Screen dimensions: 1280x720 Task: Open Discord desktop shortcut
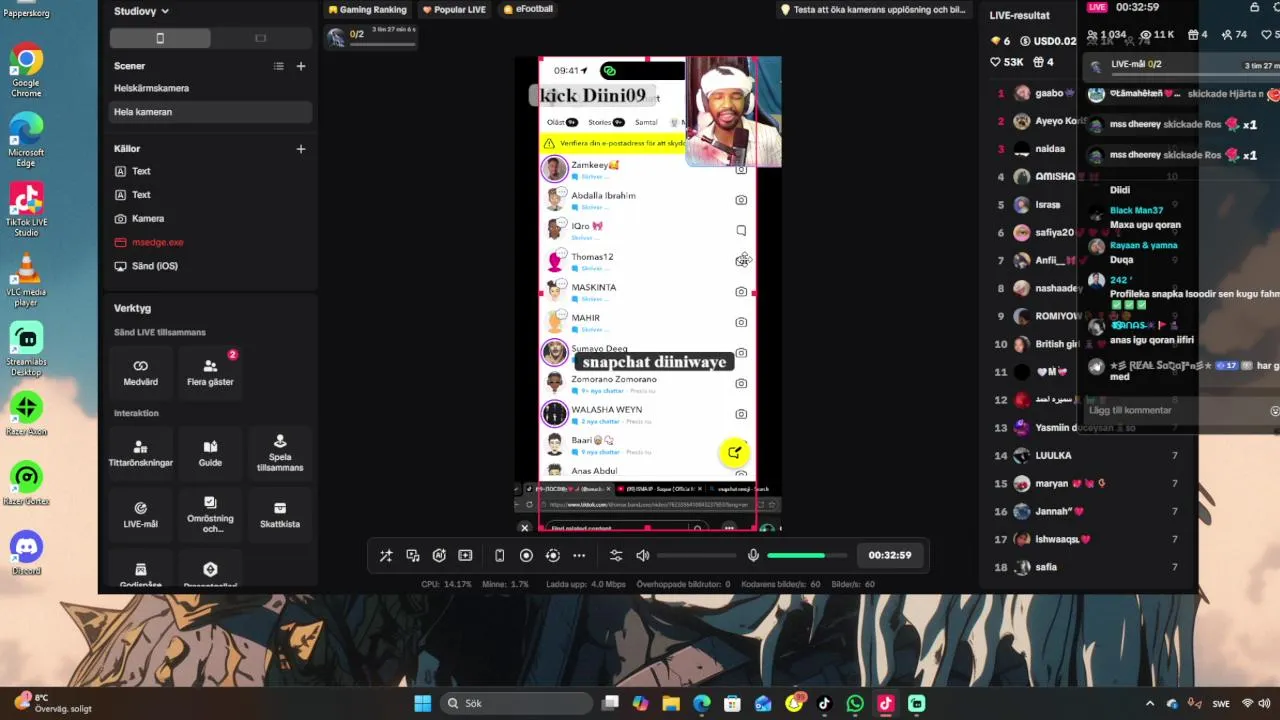pyautogui.click(x=26, y=554)
